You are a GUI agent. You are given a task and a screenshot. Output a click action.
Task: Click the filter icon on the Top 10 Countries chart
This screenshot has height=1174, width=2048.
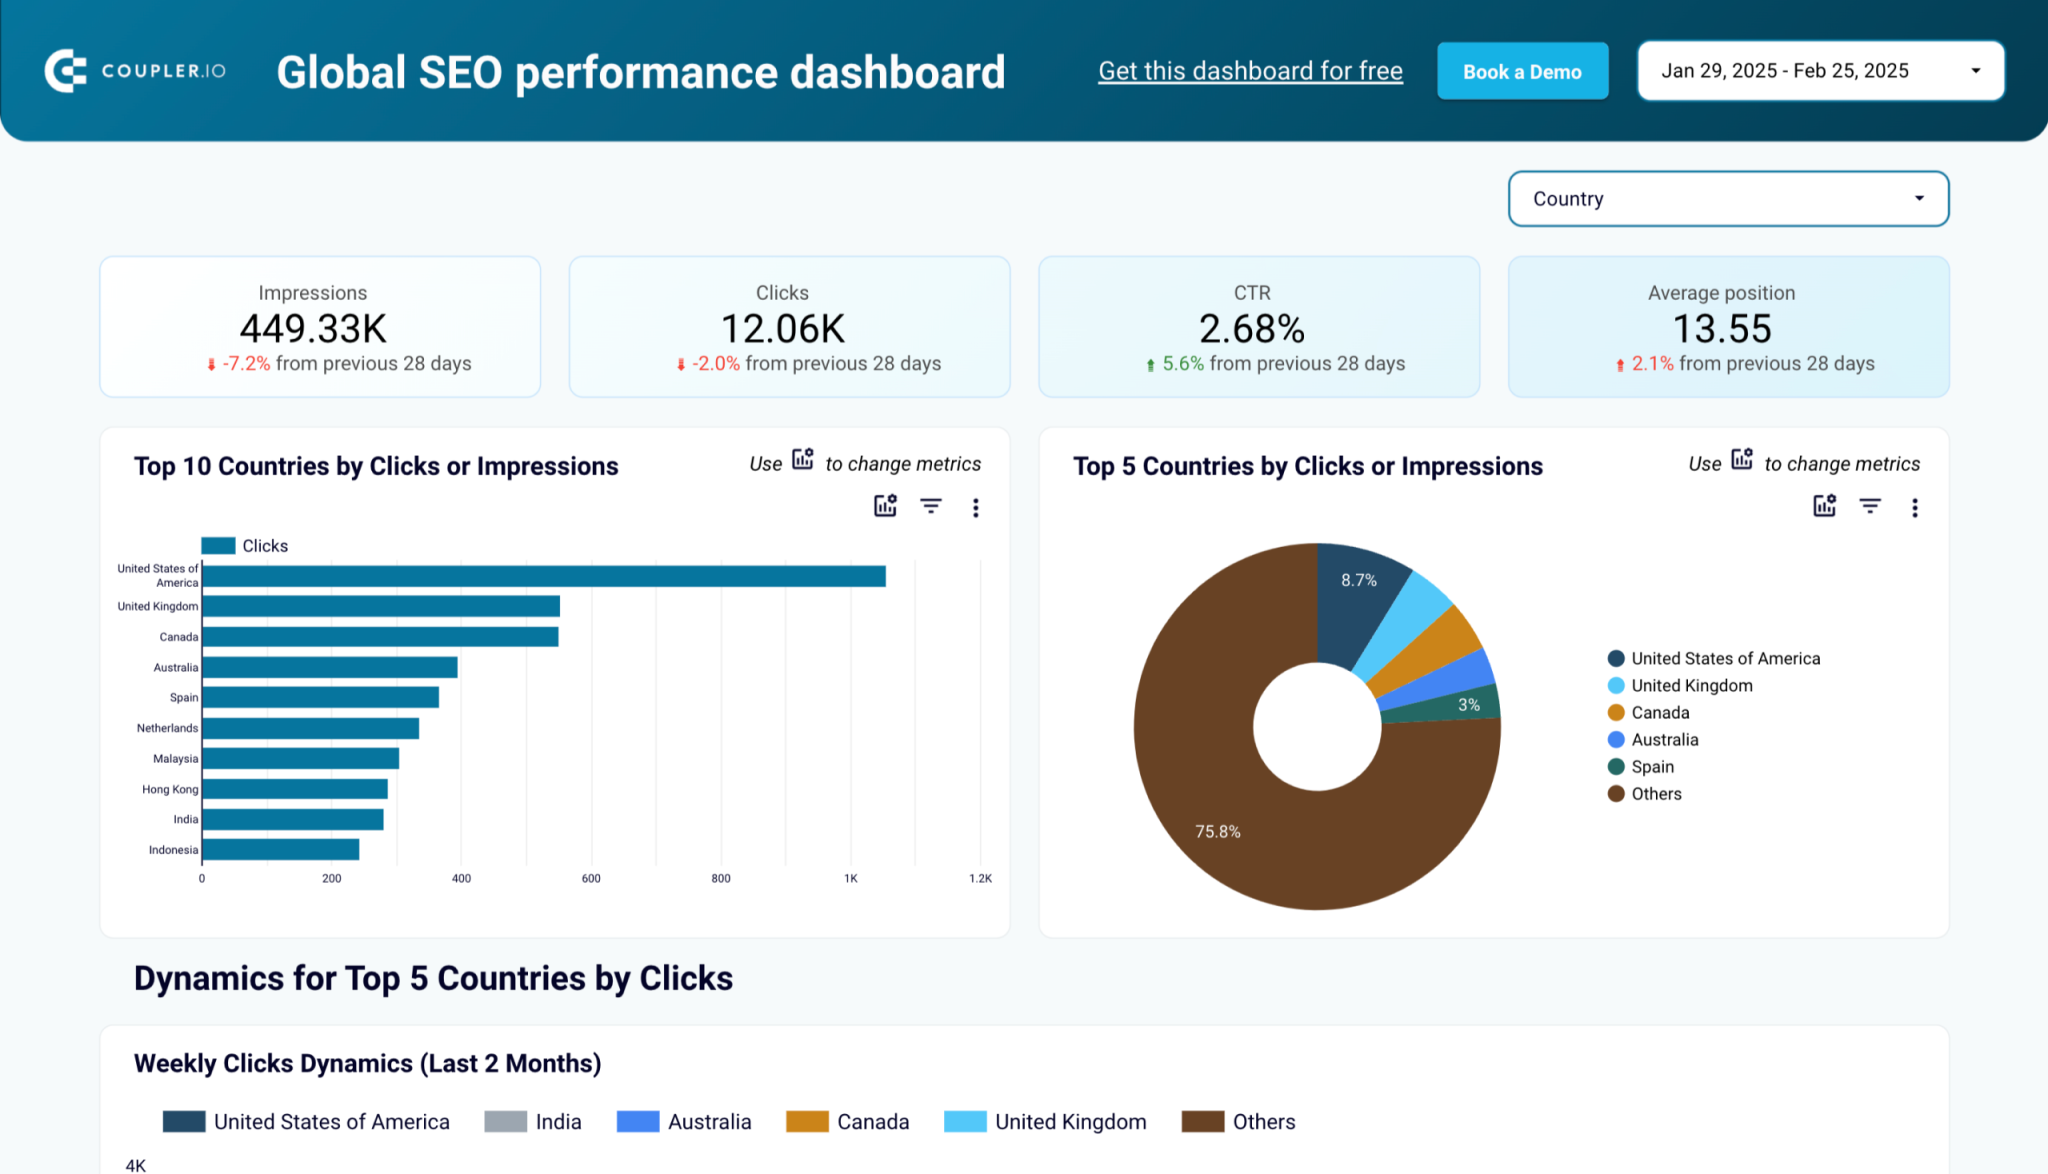[931, 507]
